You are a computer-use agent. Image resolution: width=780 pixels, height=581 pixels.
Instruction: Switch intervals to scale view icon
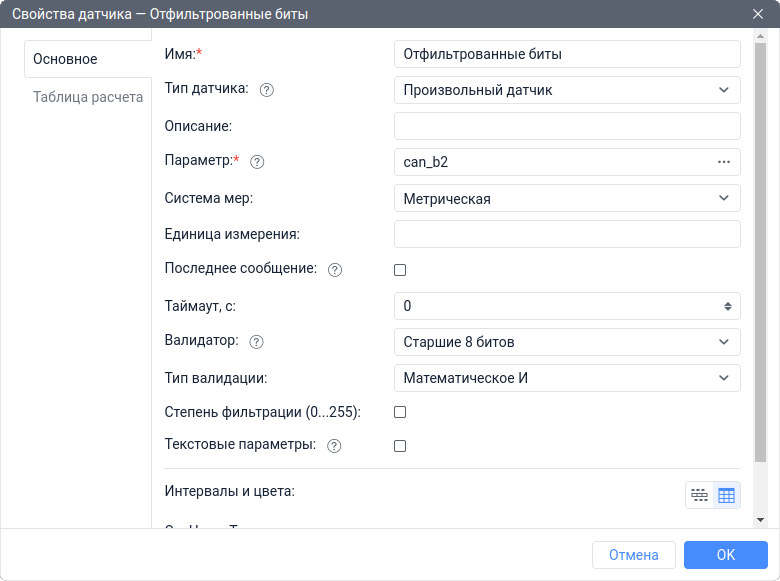tap(699, 495)
